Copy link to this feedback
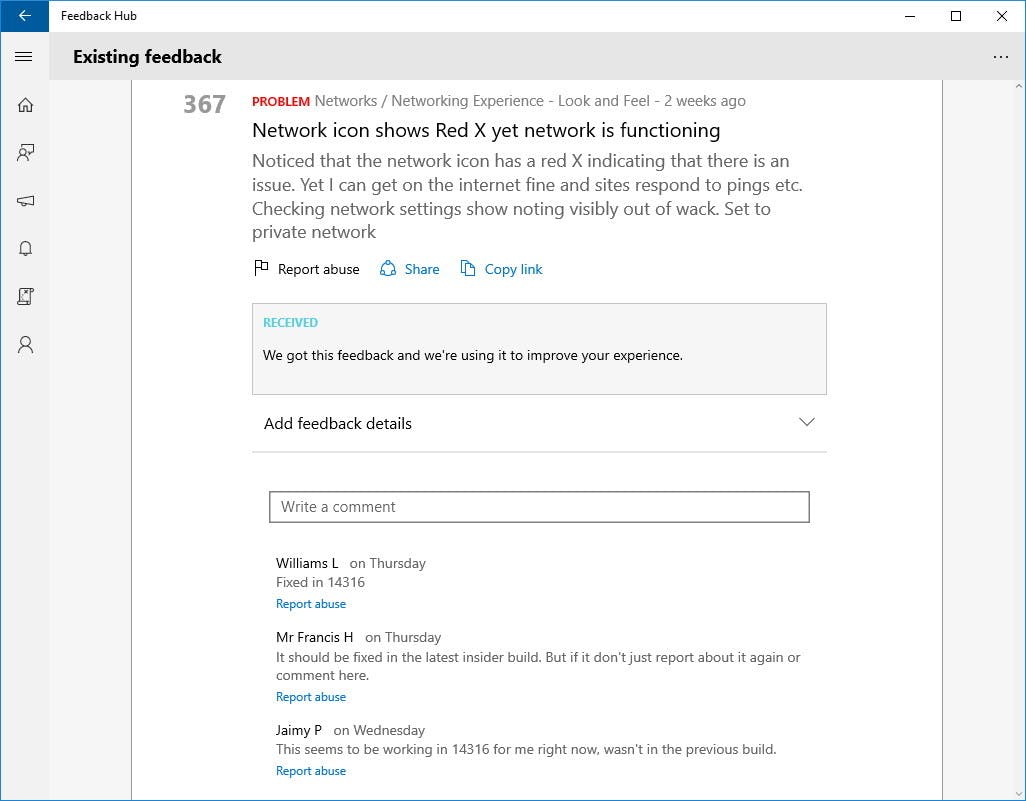 502,269
